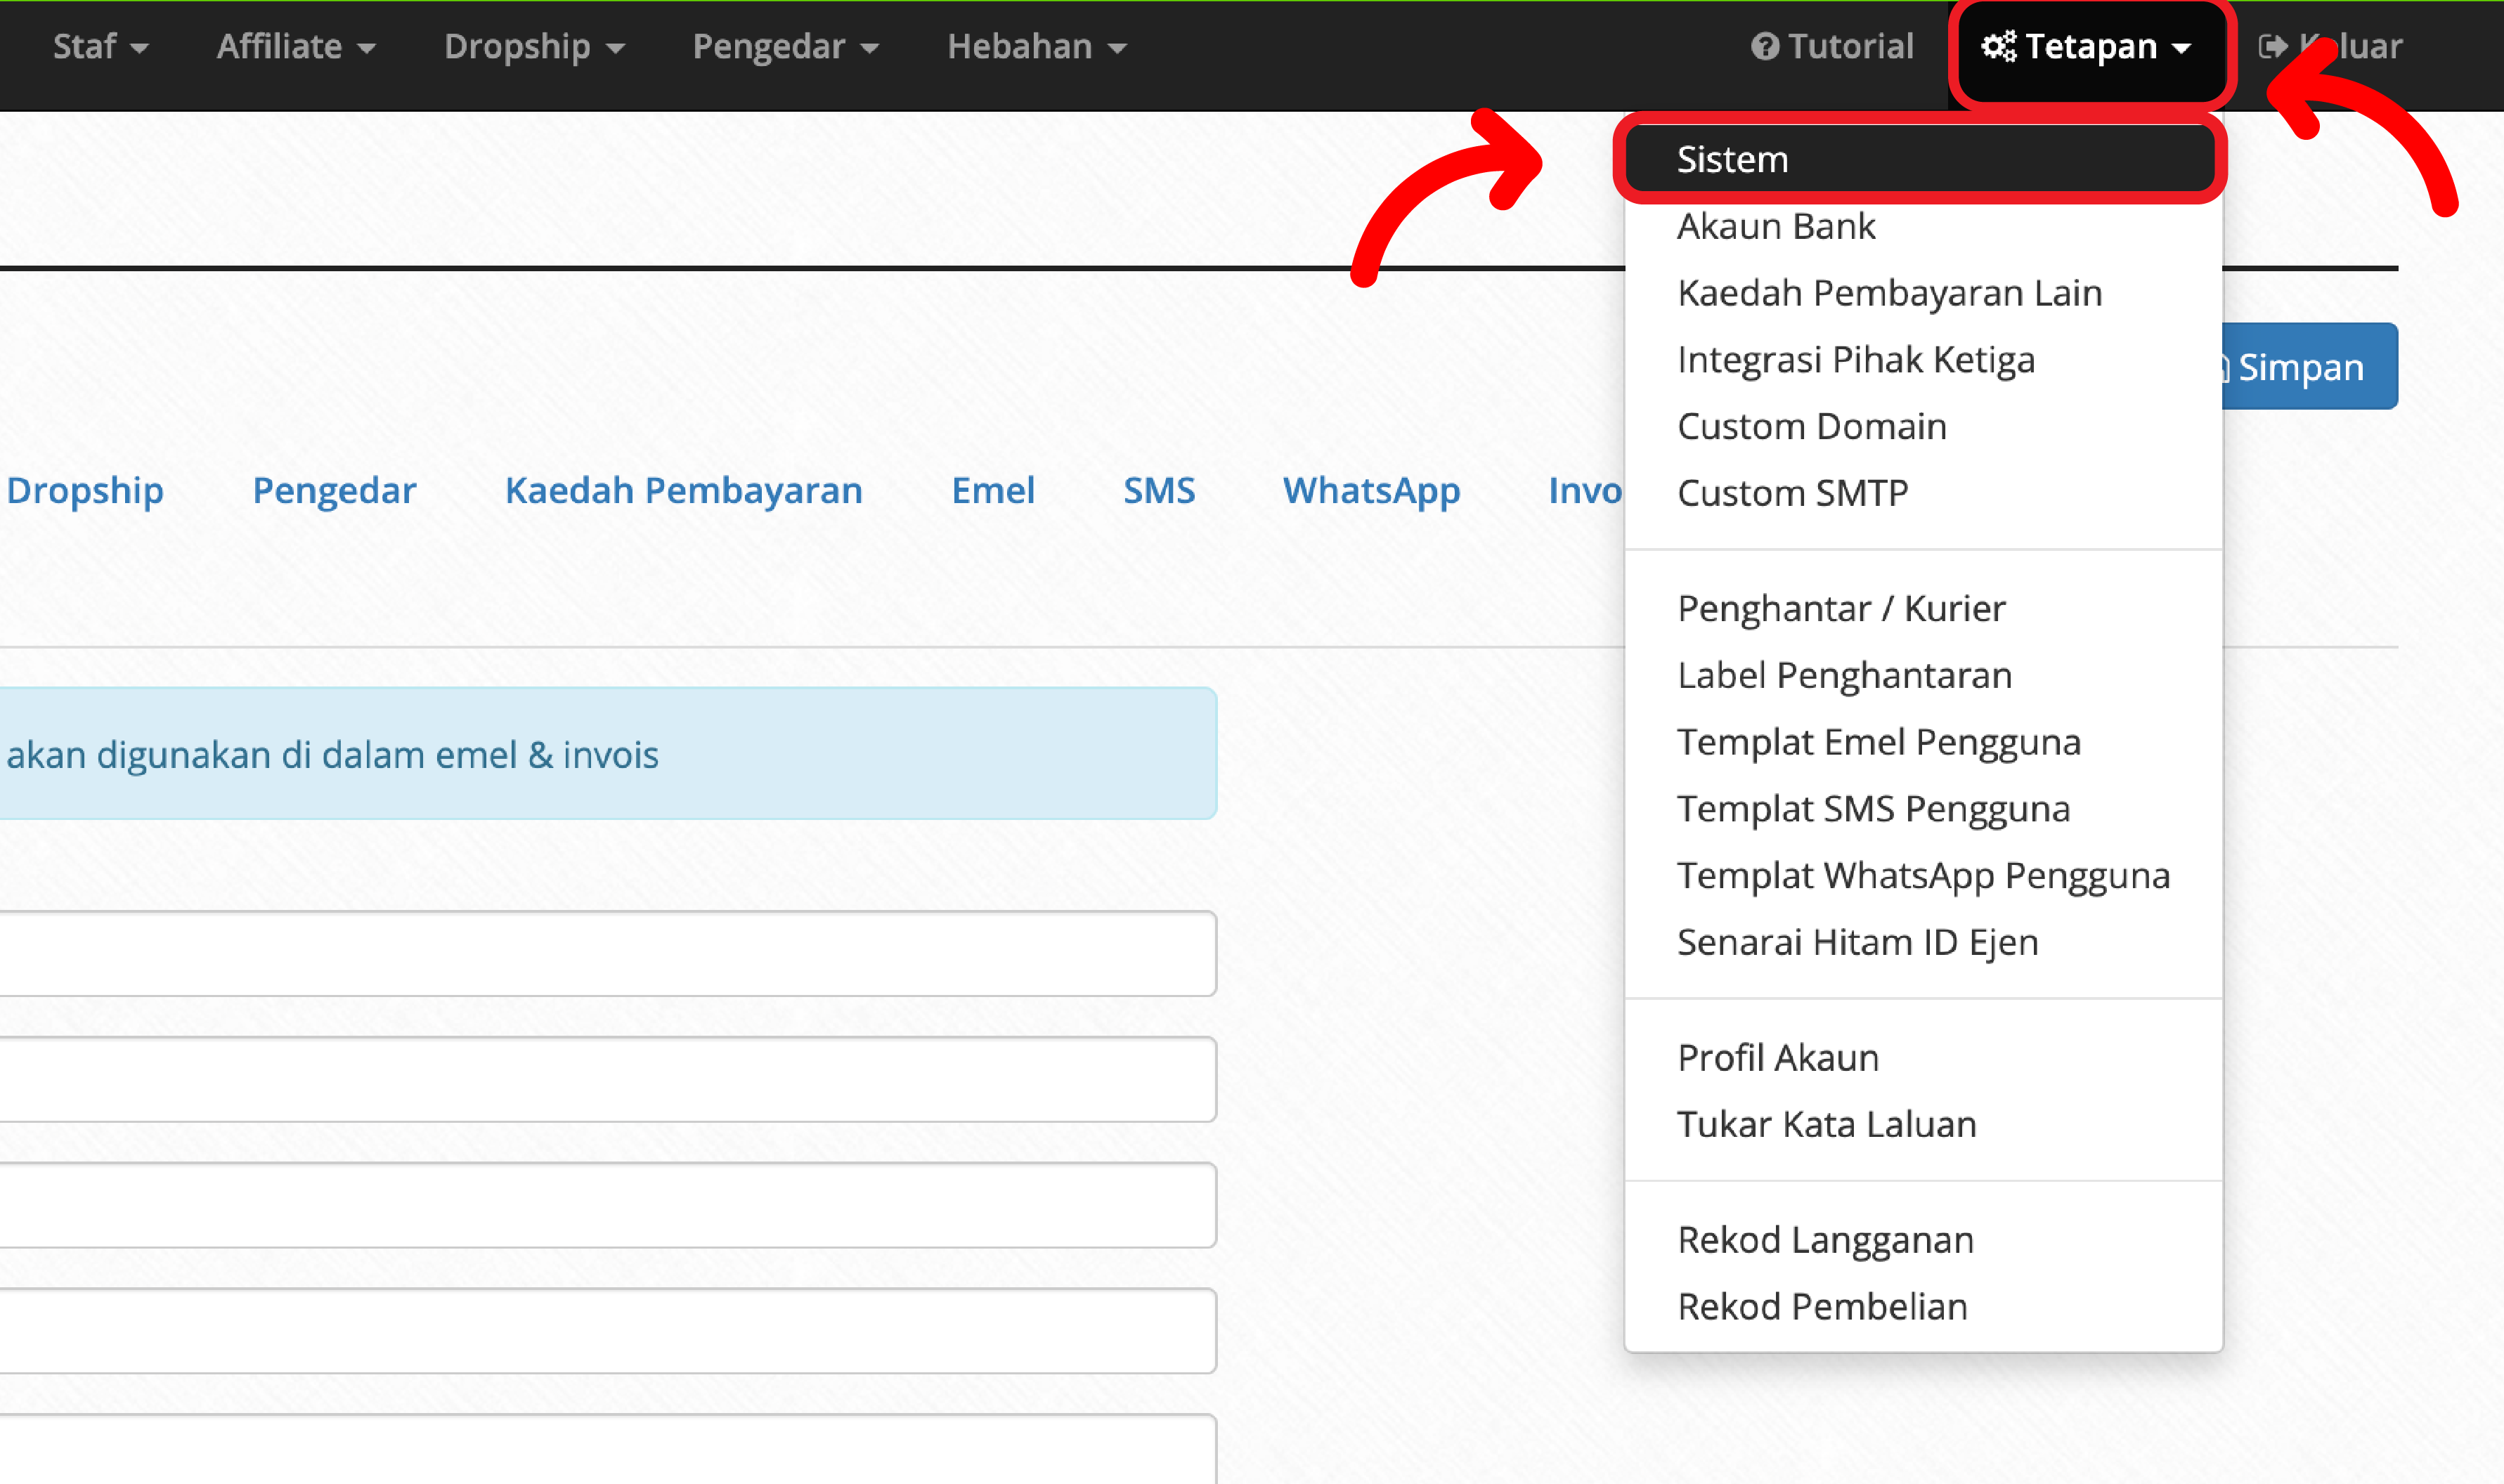Image resolution: width=2504 pixels, height=1484 pixels.
Task: Expand the Staf dropdown menu
Action: click(x=100, y=46)
